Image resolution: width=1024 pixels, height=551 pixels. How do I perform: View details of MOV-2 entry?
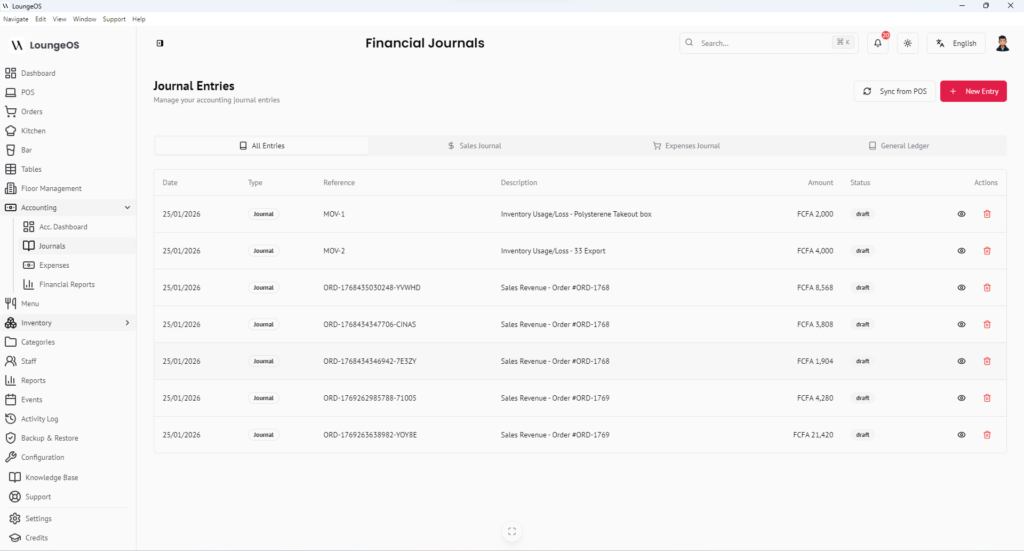(961, 251)
